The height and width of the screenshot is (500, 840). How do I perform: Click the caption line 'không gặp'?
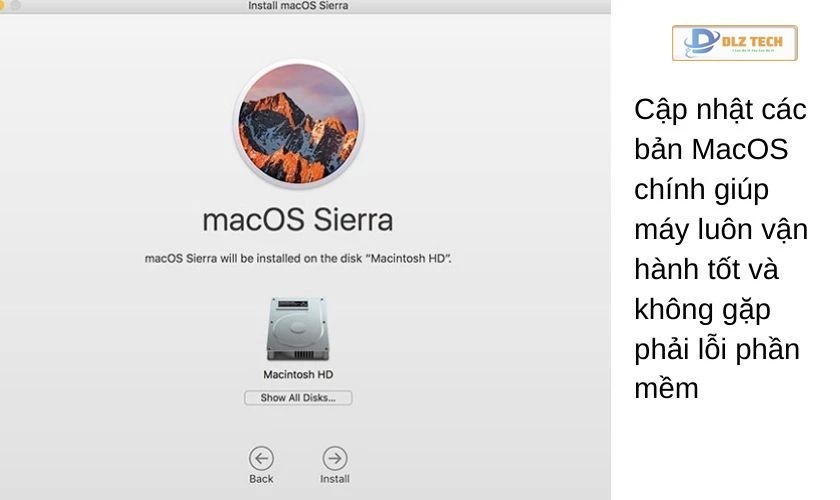click(x=702, y=310)
